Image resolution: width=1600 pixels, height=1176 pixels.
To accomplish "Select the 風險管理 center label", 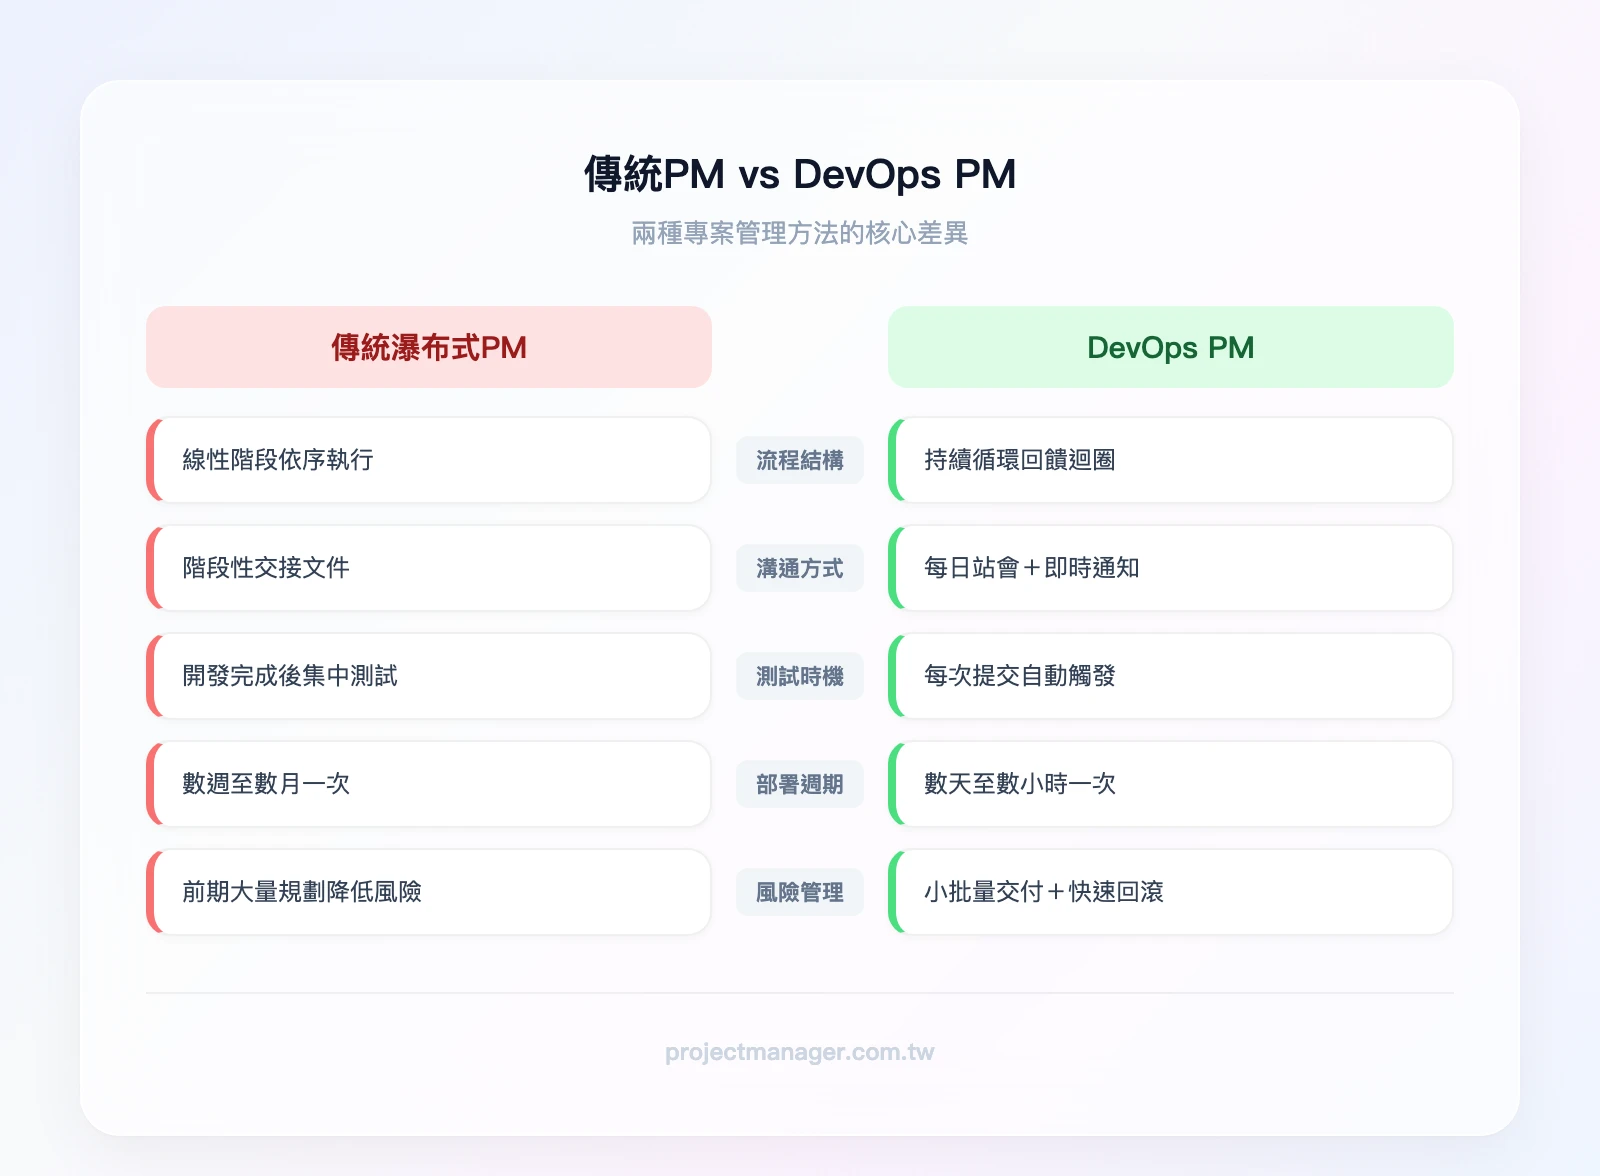I will point(799,892).
